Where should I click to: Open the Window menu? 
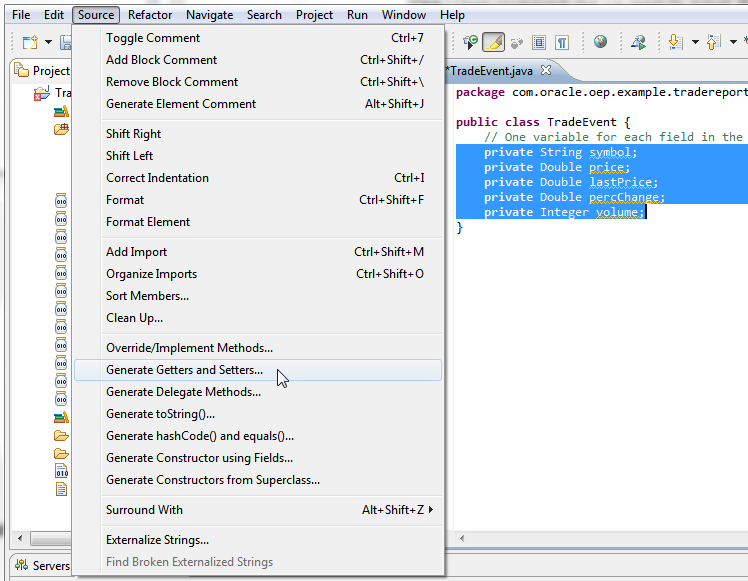point(404,15)
